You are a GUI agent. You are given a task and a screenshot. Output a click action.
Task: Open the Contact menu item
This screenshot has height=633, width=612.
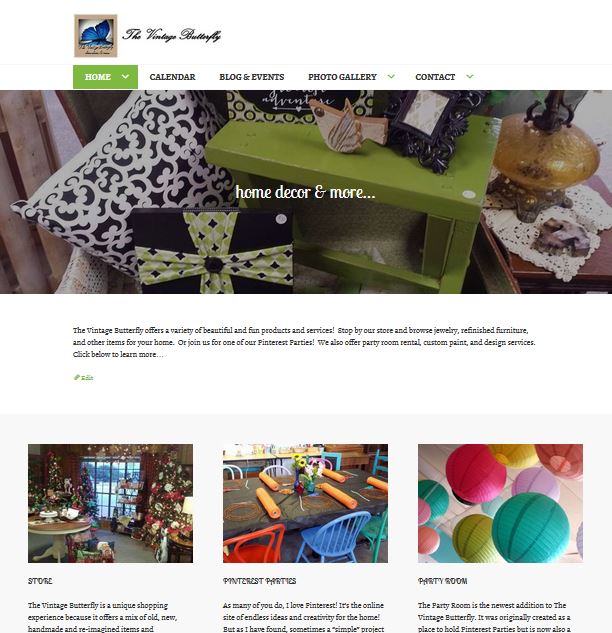click(x=435, y=77)
